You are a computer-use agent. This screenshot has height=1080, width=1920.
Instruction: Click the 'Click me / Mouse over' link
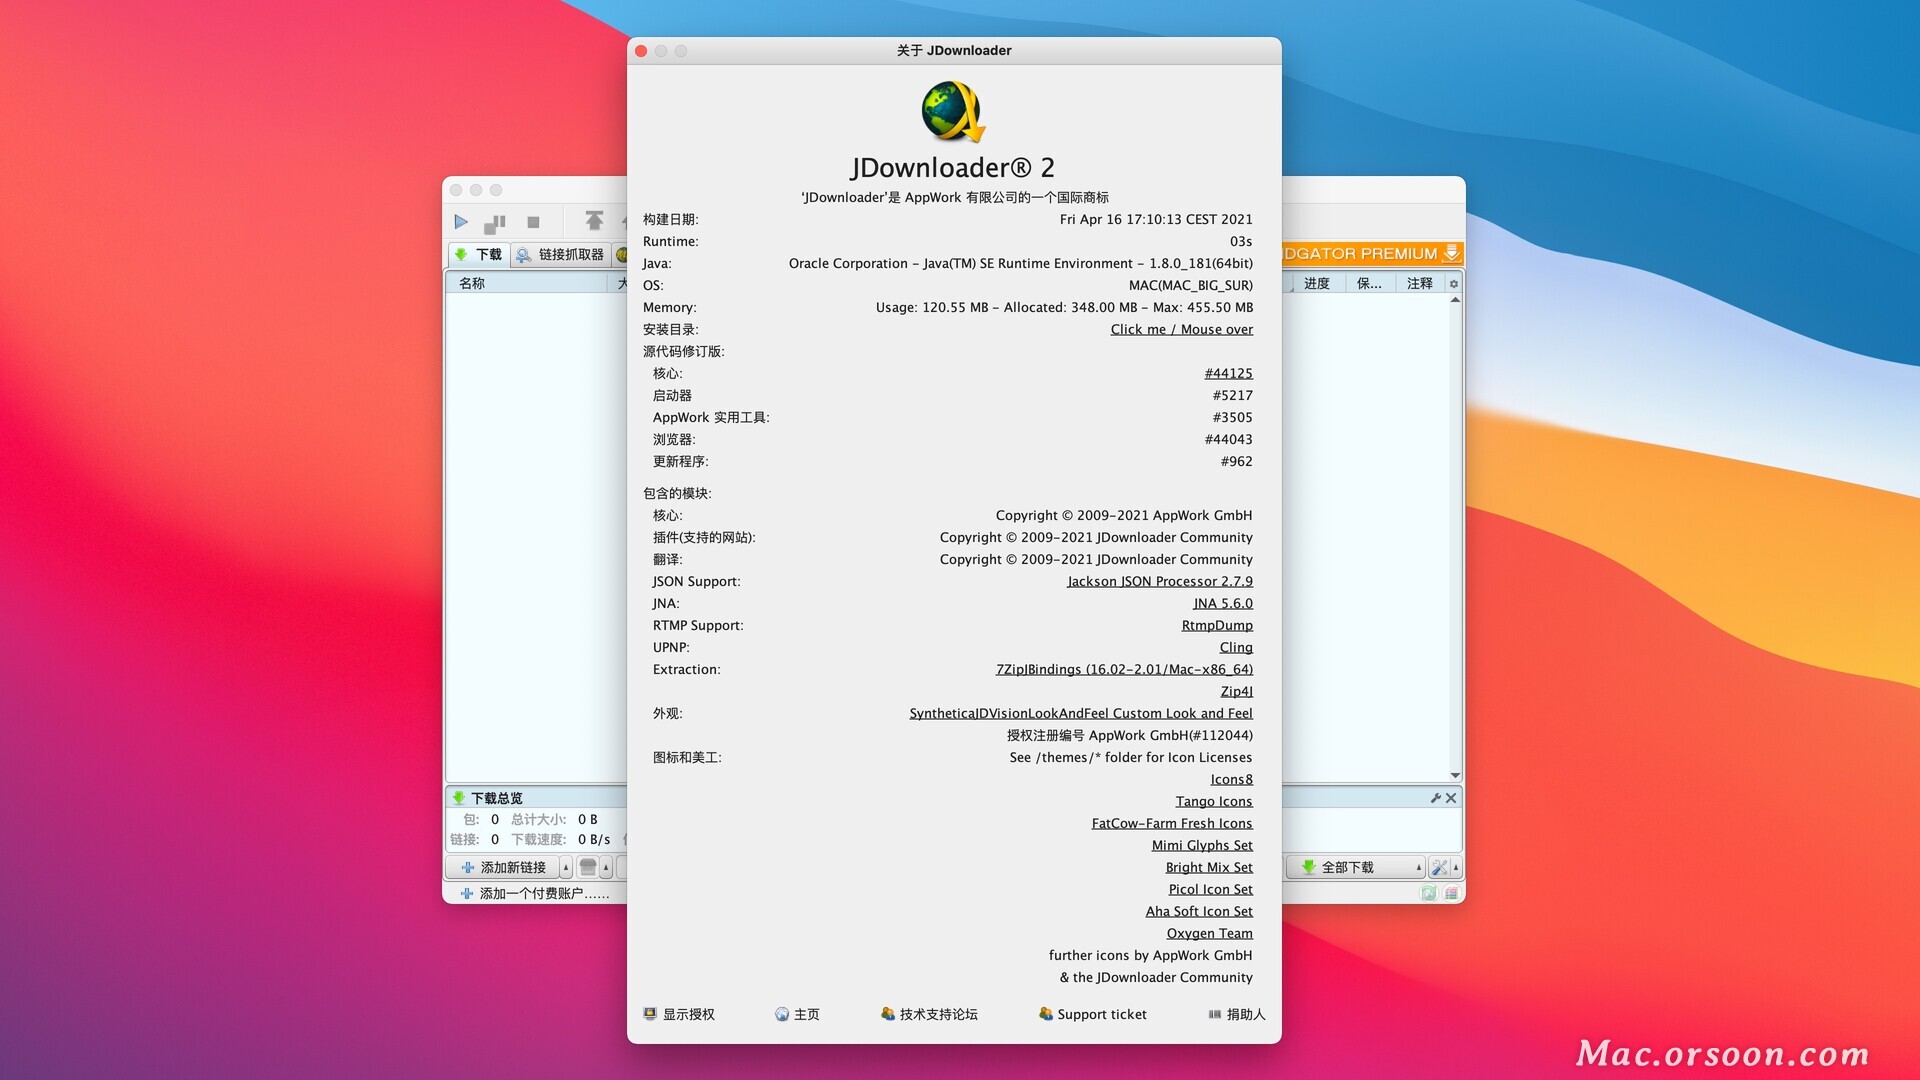[x=1181, y=329]
